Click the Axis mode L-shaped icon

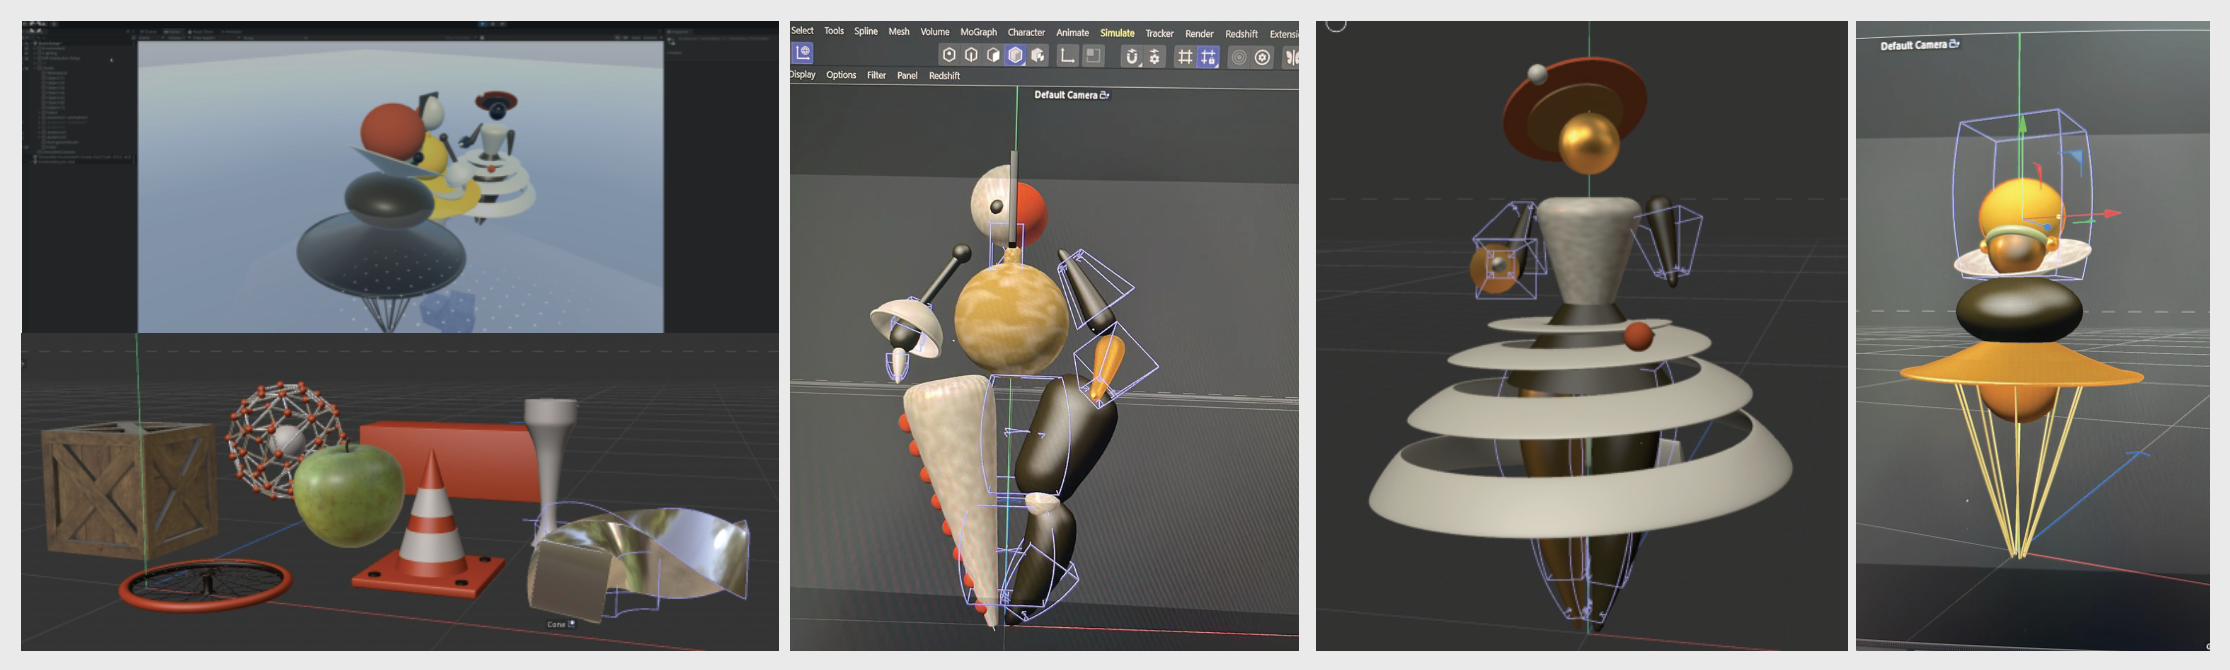tap(1067, 56)
